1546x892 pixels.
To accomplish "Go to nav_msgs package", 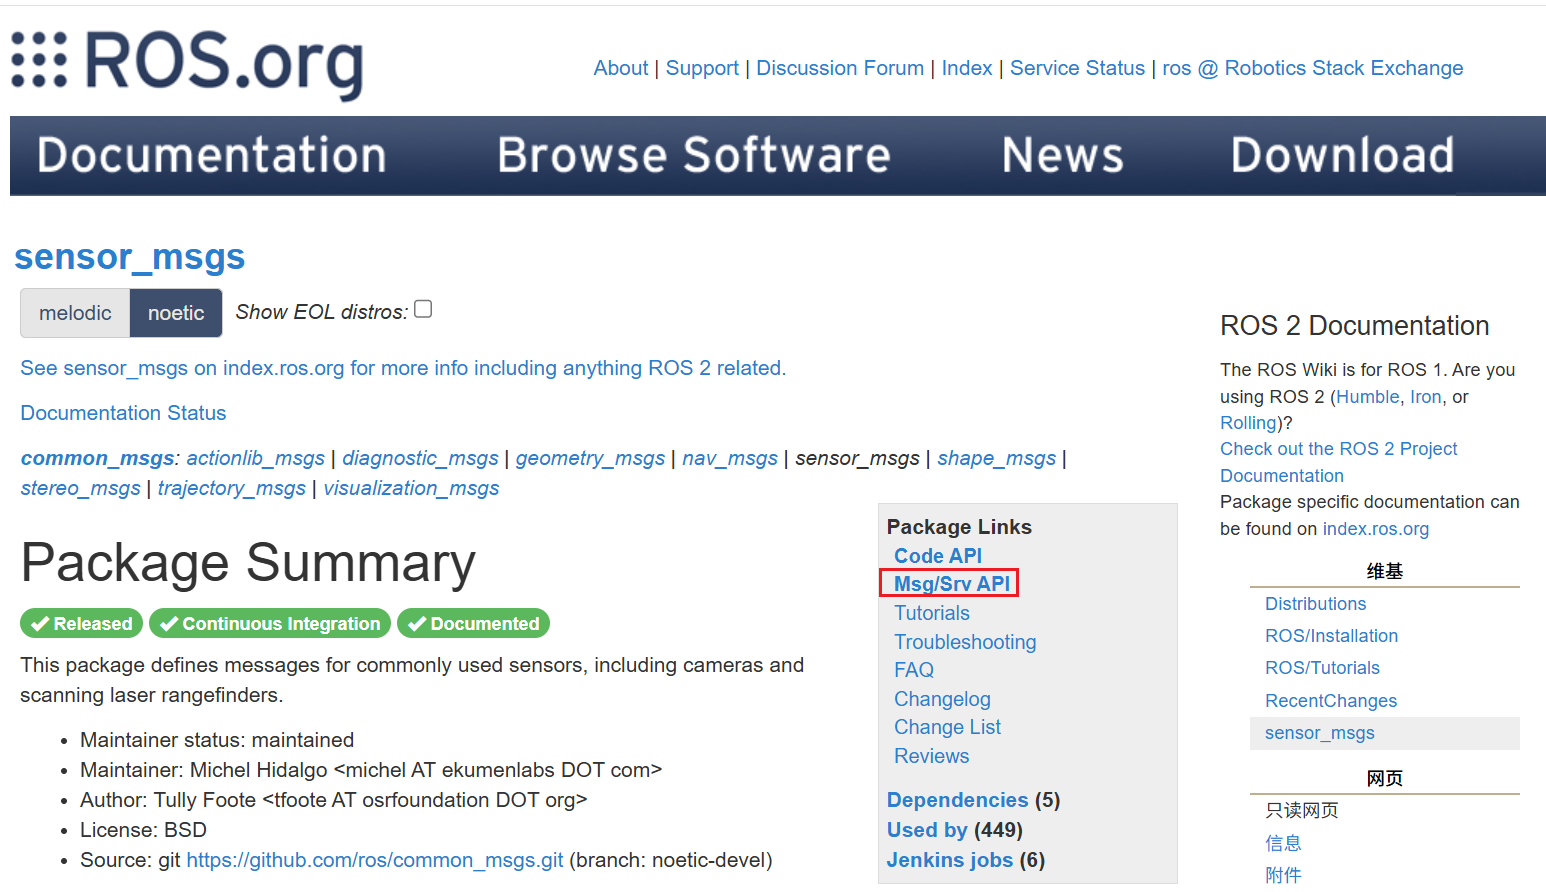I will click(730, 458).
